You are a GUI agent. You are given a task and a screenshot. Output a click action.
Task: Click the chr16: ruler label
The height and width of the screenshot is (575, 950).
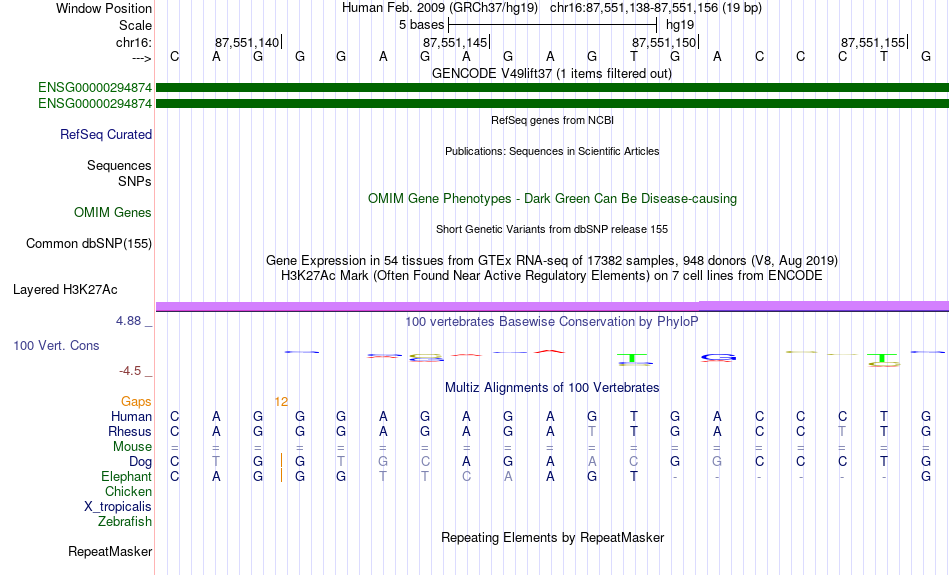click(x=133, y=42)
